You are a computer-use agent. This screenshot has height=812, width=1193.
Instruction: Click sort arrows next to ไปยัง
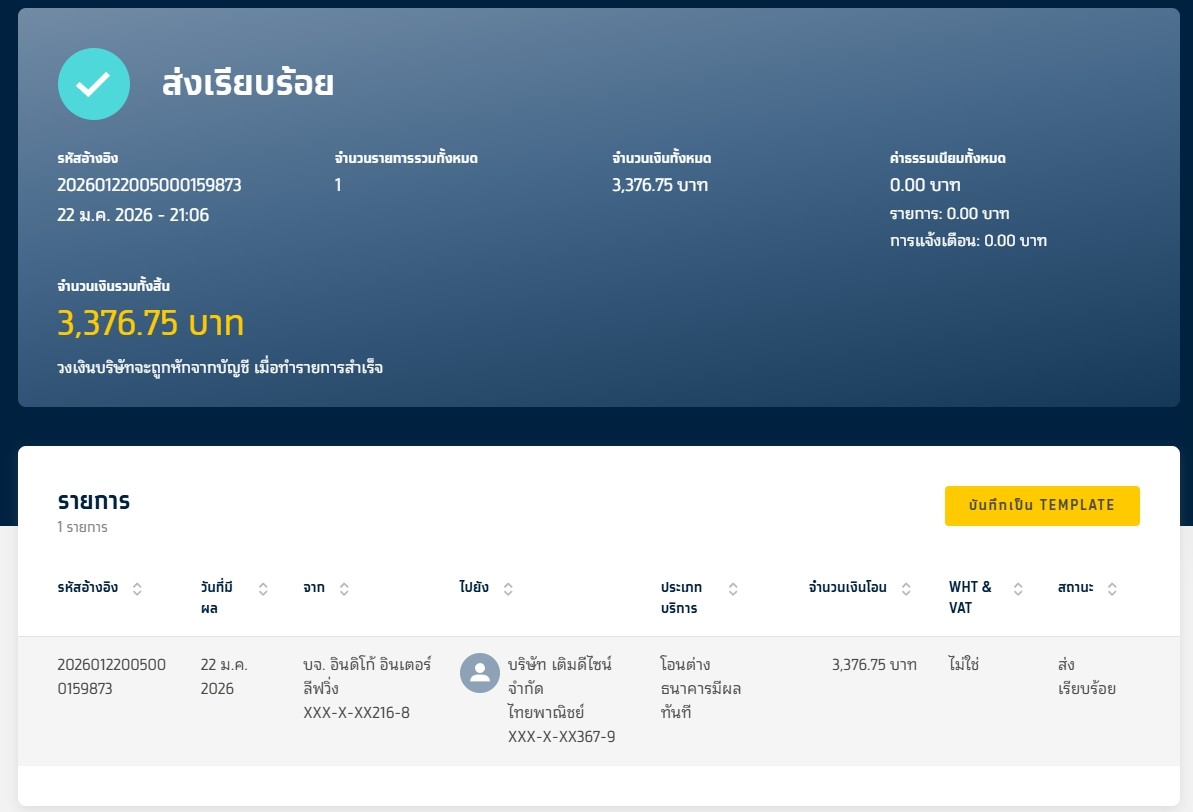tap(508, 589)
